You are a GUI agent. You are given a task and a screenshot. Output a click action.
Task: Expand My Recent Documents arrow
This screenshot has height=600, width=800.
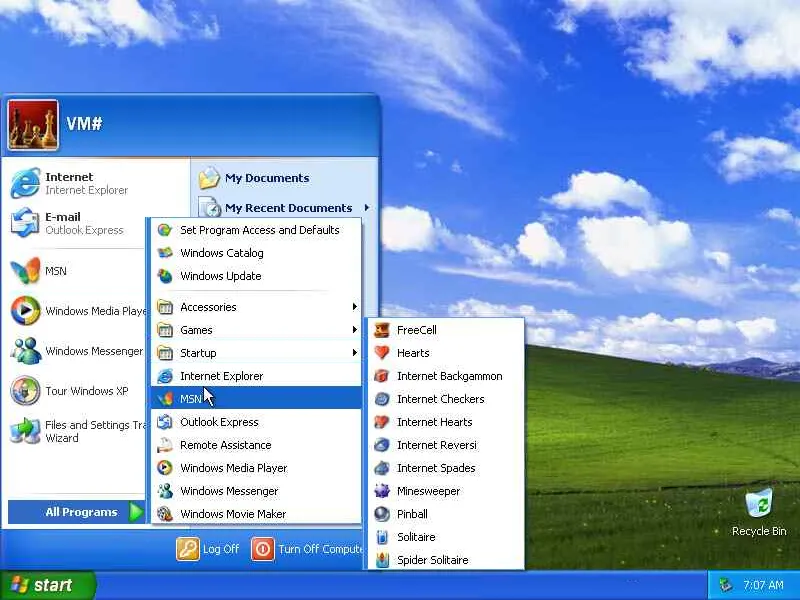click(x=367, y=208)
